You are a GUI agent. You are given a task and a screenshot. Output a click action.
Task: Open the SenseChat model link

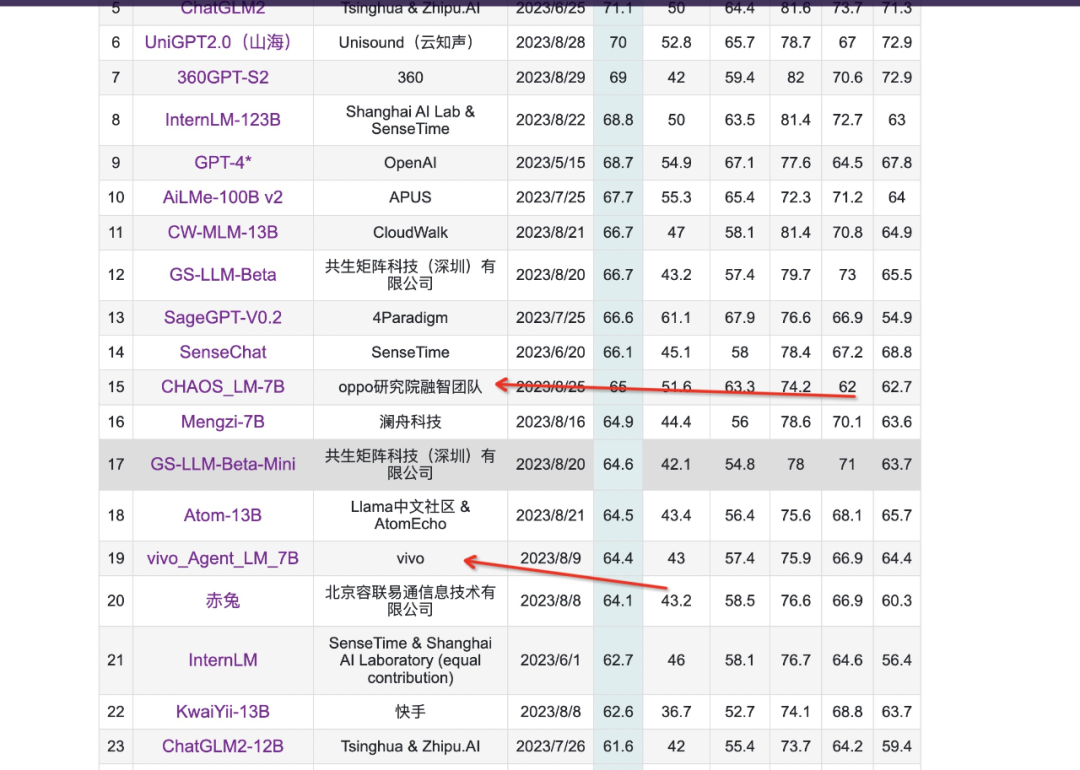(x=222, y=353)
